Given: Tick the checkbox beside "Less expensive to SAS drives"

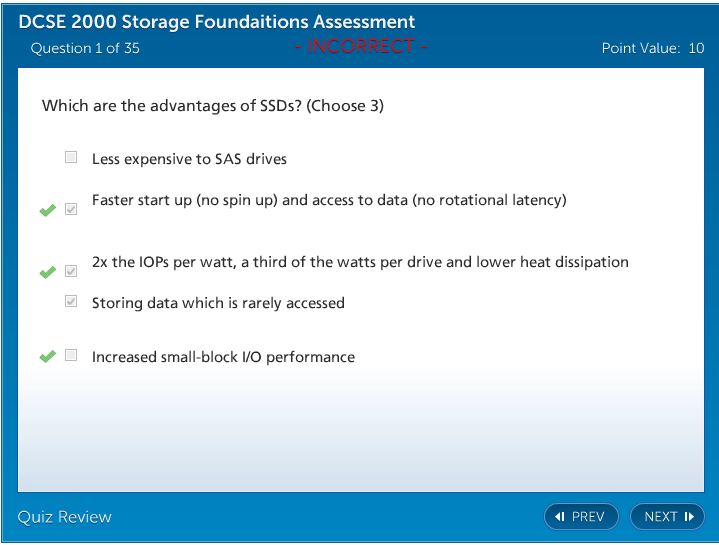Looking at the screenshot, I should click(71, 157).
